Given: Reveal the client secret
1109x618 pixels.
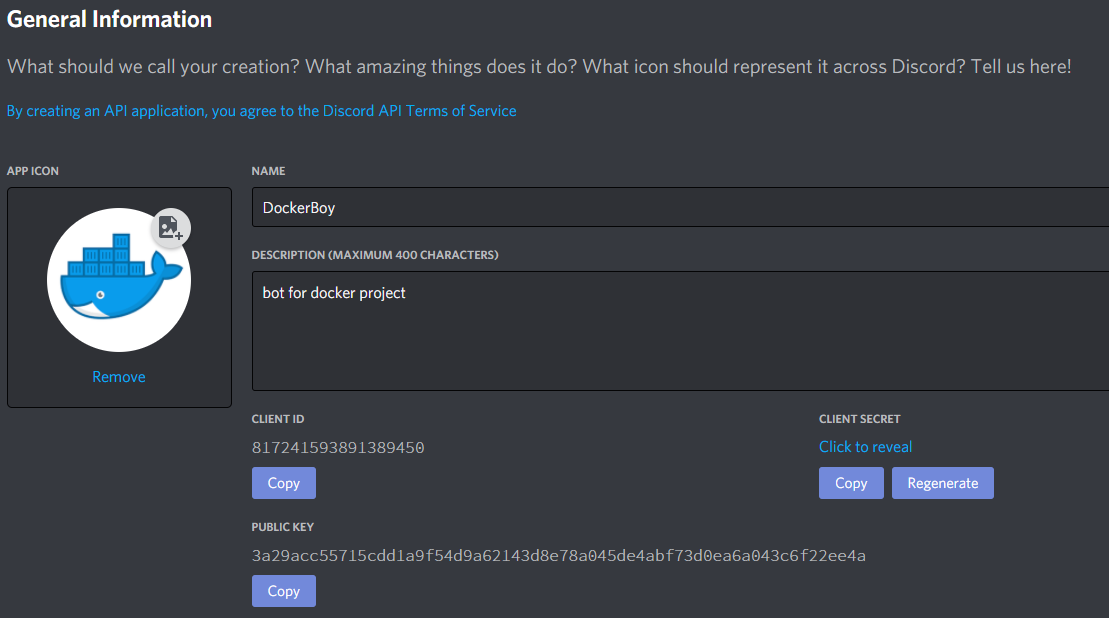Looking at the screenshot, I should coord(865,447).
